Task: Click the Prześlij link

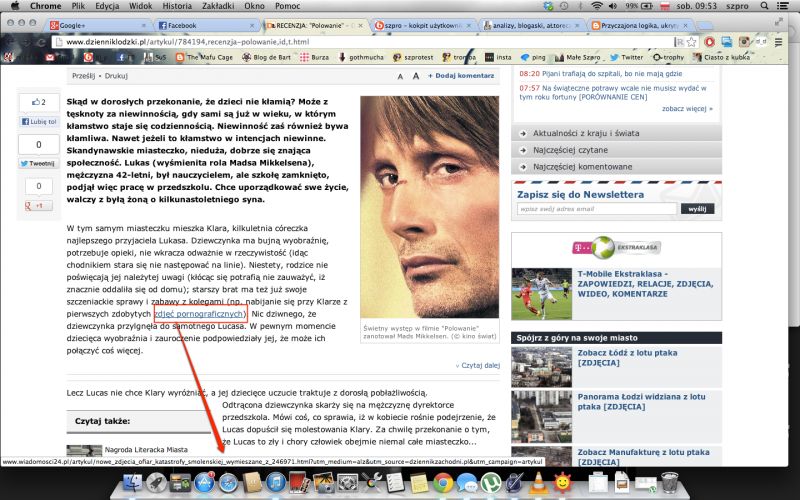Action: pyautogui.click(x=84, y=76)
